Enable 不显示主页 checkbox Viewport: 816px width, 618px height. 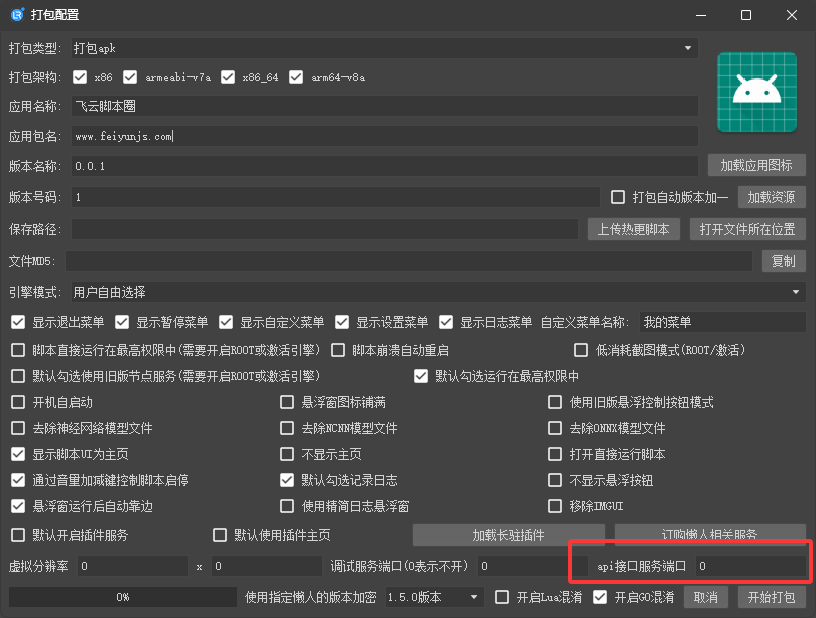click(x=287, y=454)
